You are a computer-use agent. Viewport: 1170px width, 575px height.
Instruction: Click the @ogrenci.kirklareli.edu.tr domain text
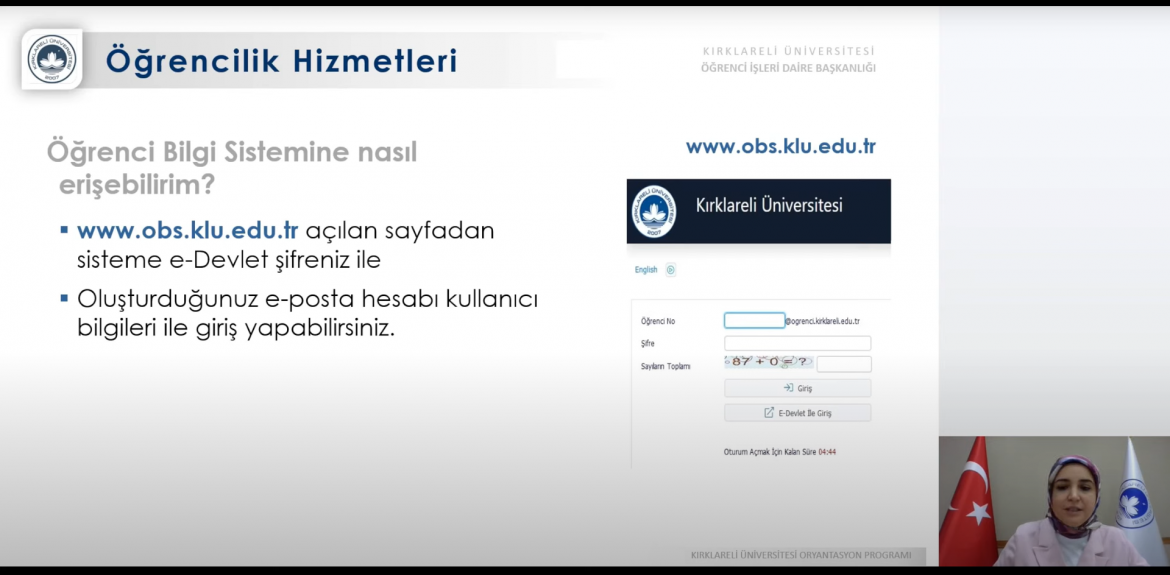coord(822,321)
